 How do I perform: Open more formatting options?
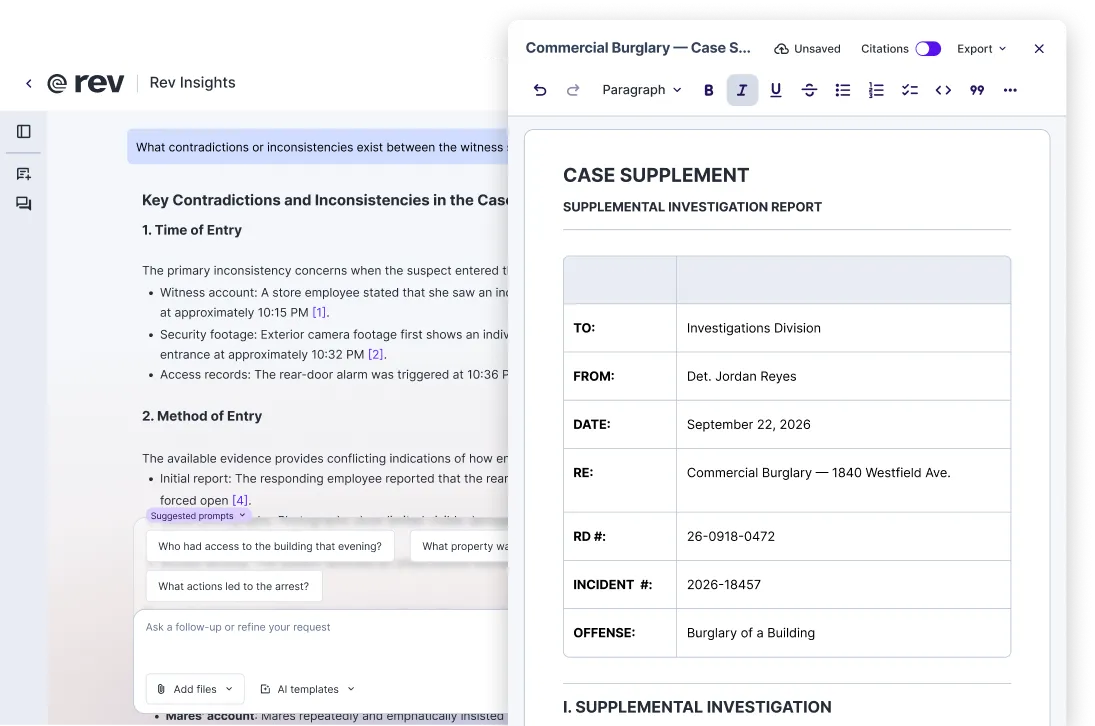(x=1010, y=90)
